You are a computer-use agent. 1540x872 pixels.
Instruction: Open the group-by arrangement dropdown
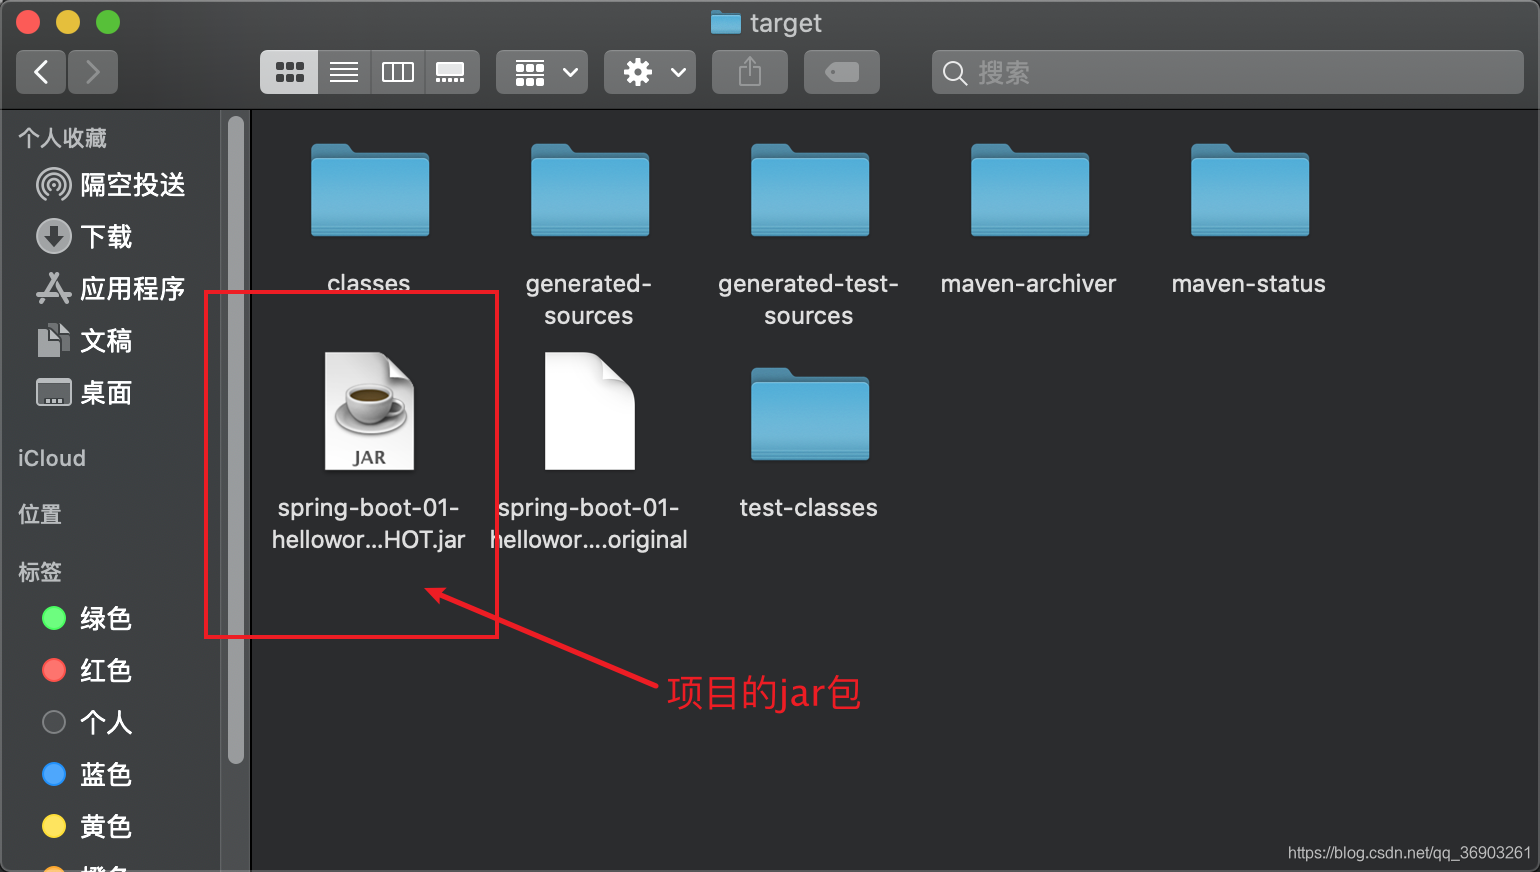click(x=542, y=72)
